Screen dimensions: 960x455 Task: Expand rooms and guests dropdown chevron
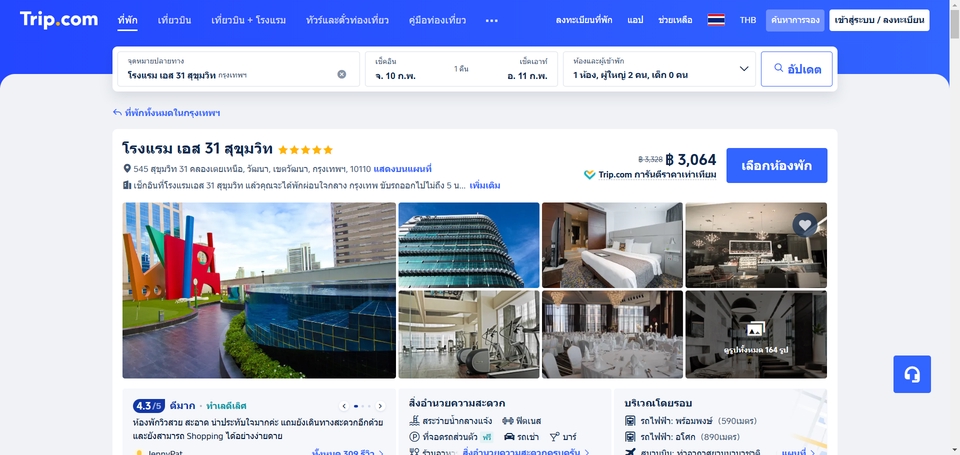click(x=744, y=69)
